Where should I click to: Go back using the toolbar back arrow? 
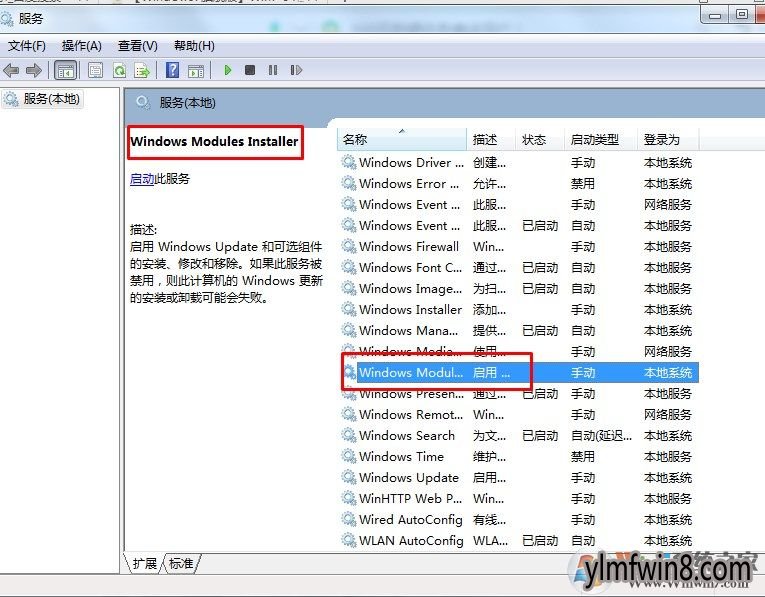11,70
